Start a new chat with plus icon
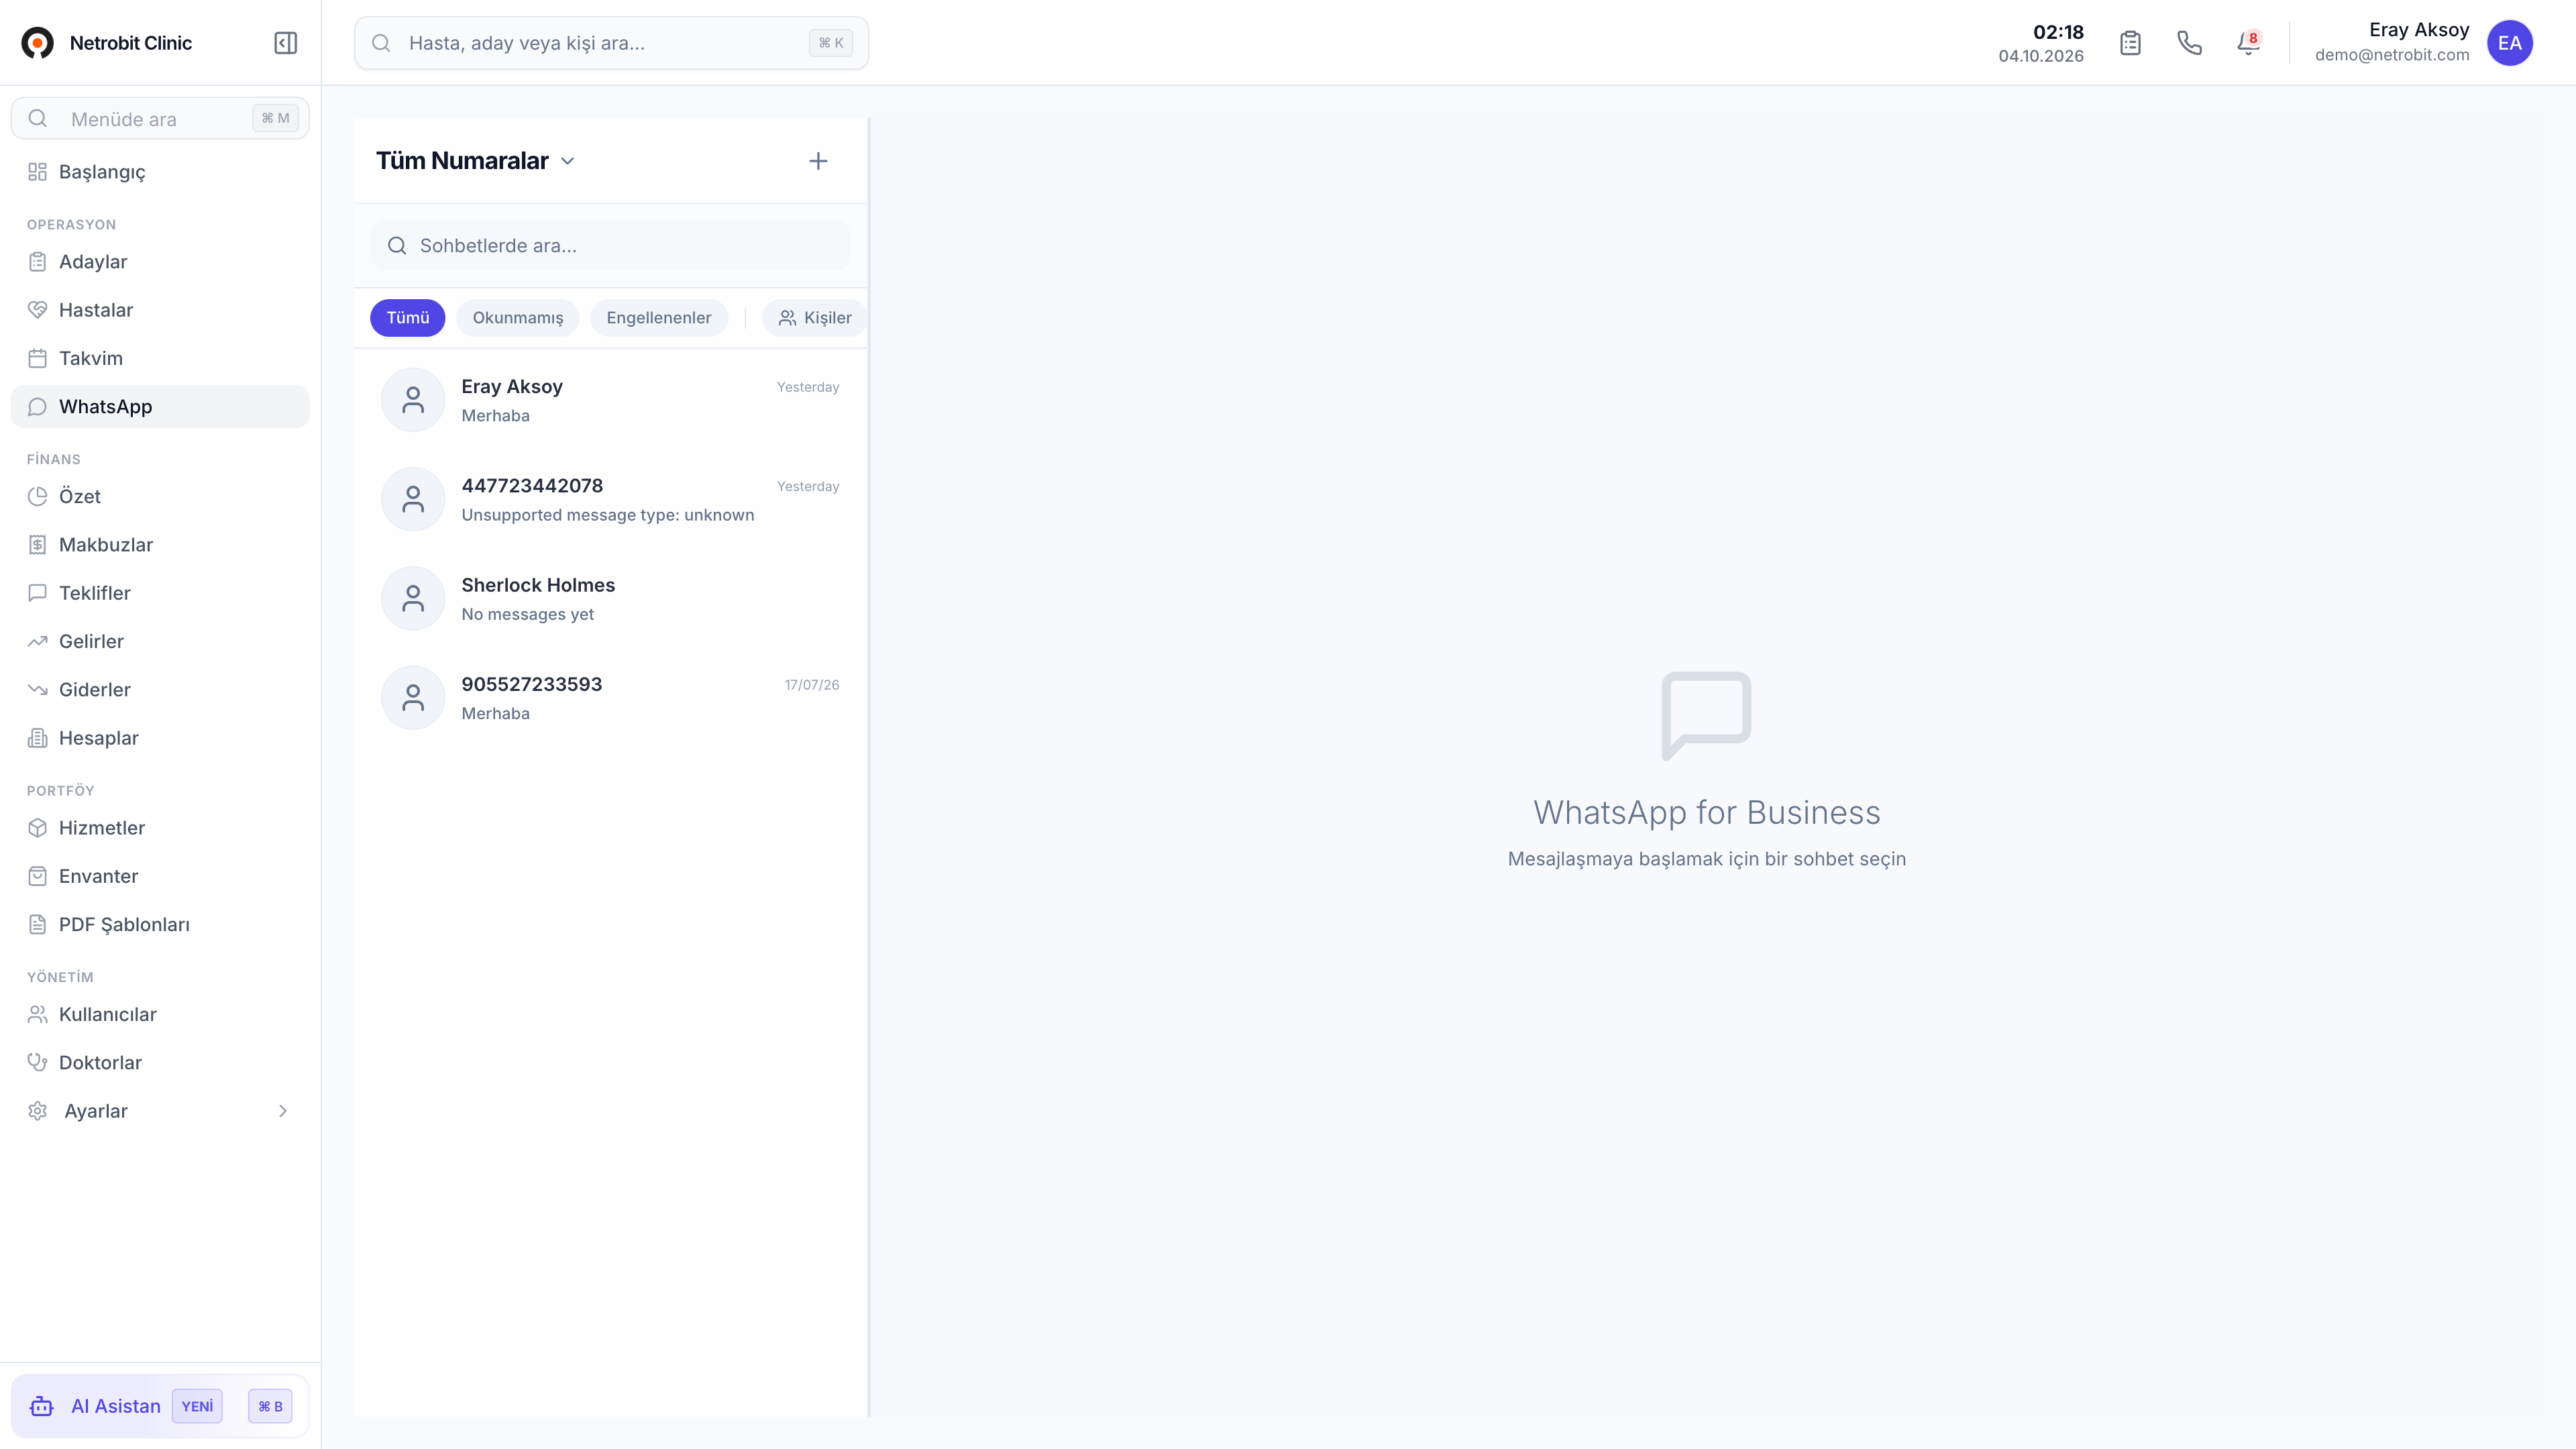 click(x=818, y=161)
